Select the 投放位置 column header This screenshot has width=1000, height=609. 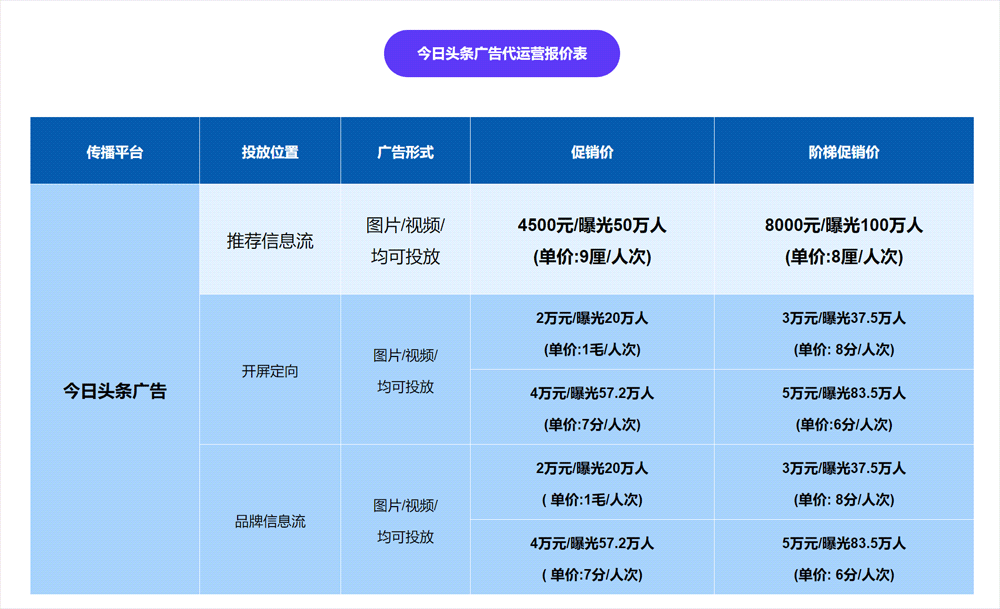270,151
